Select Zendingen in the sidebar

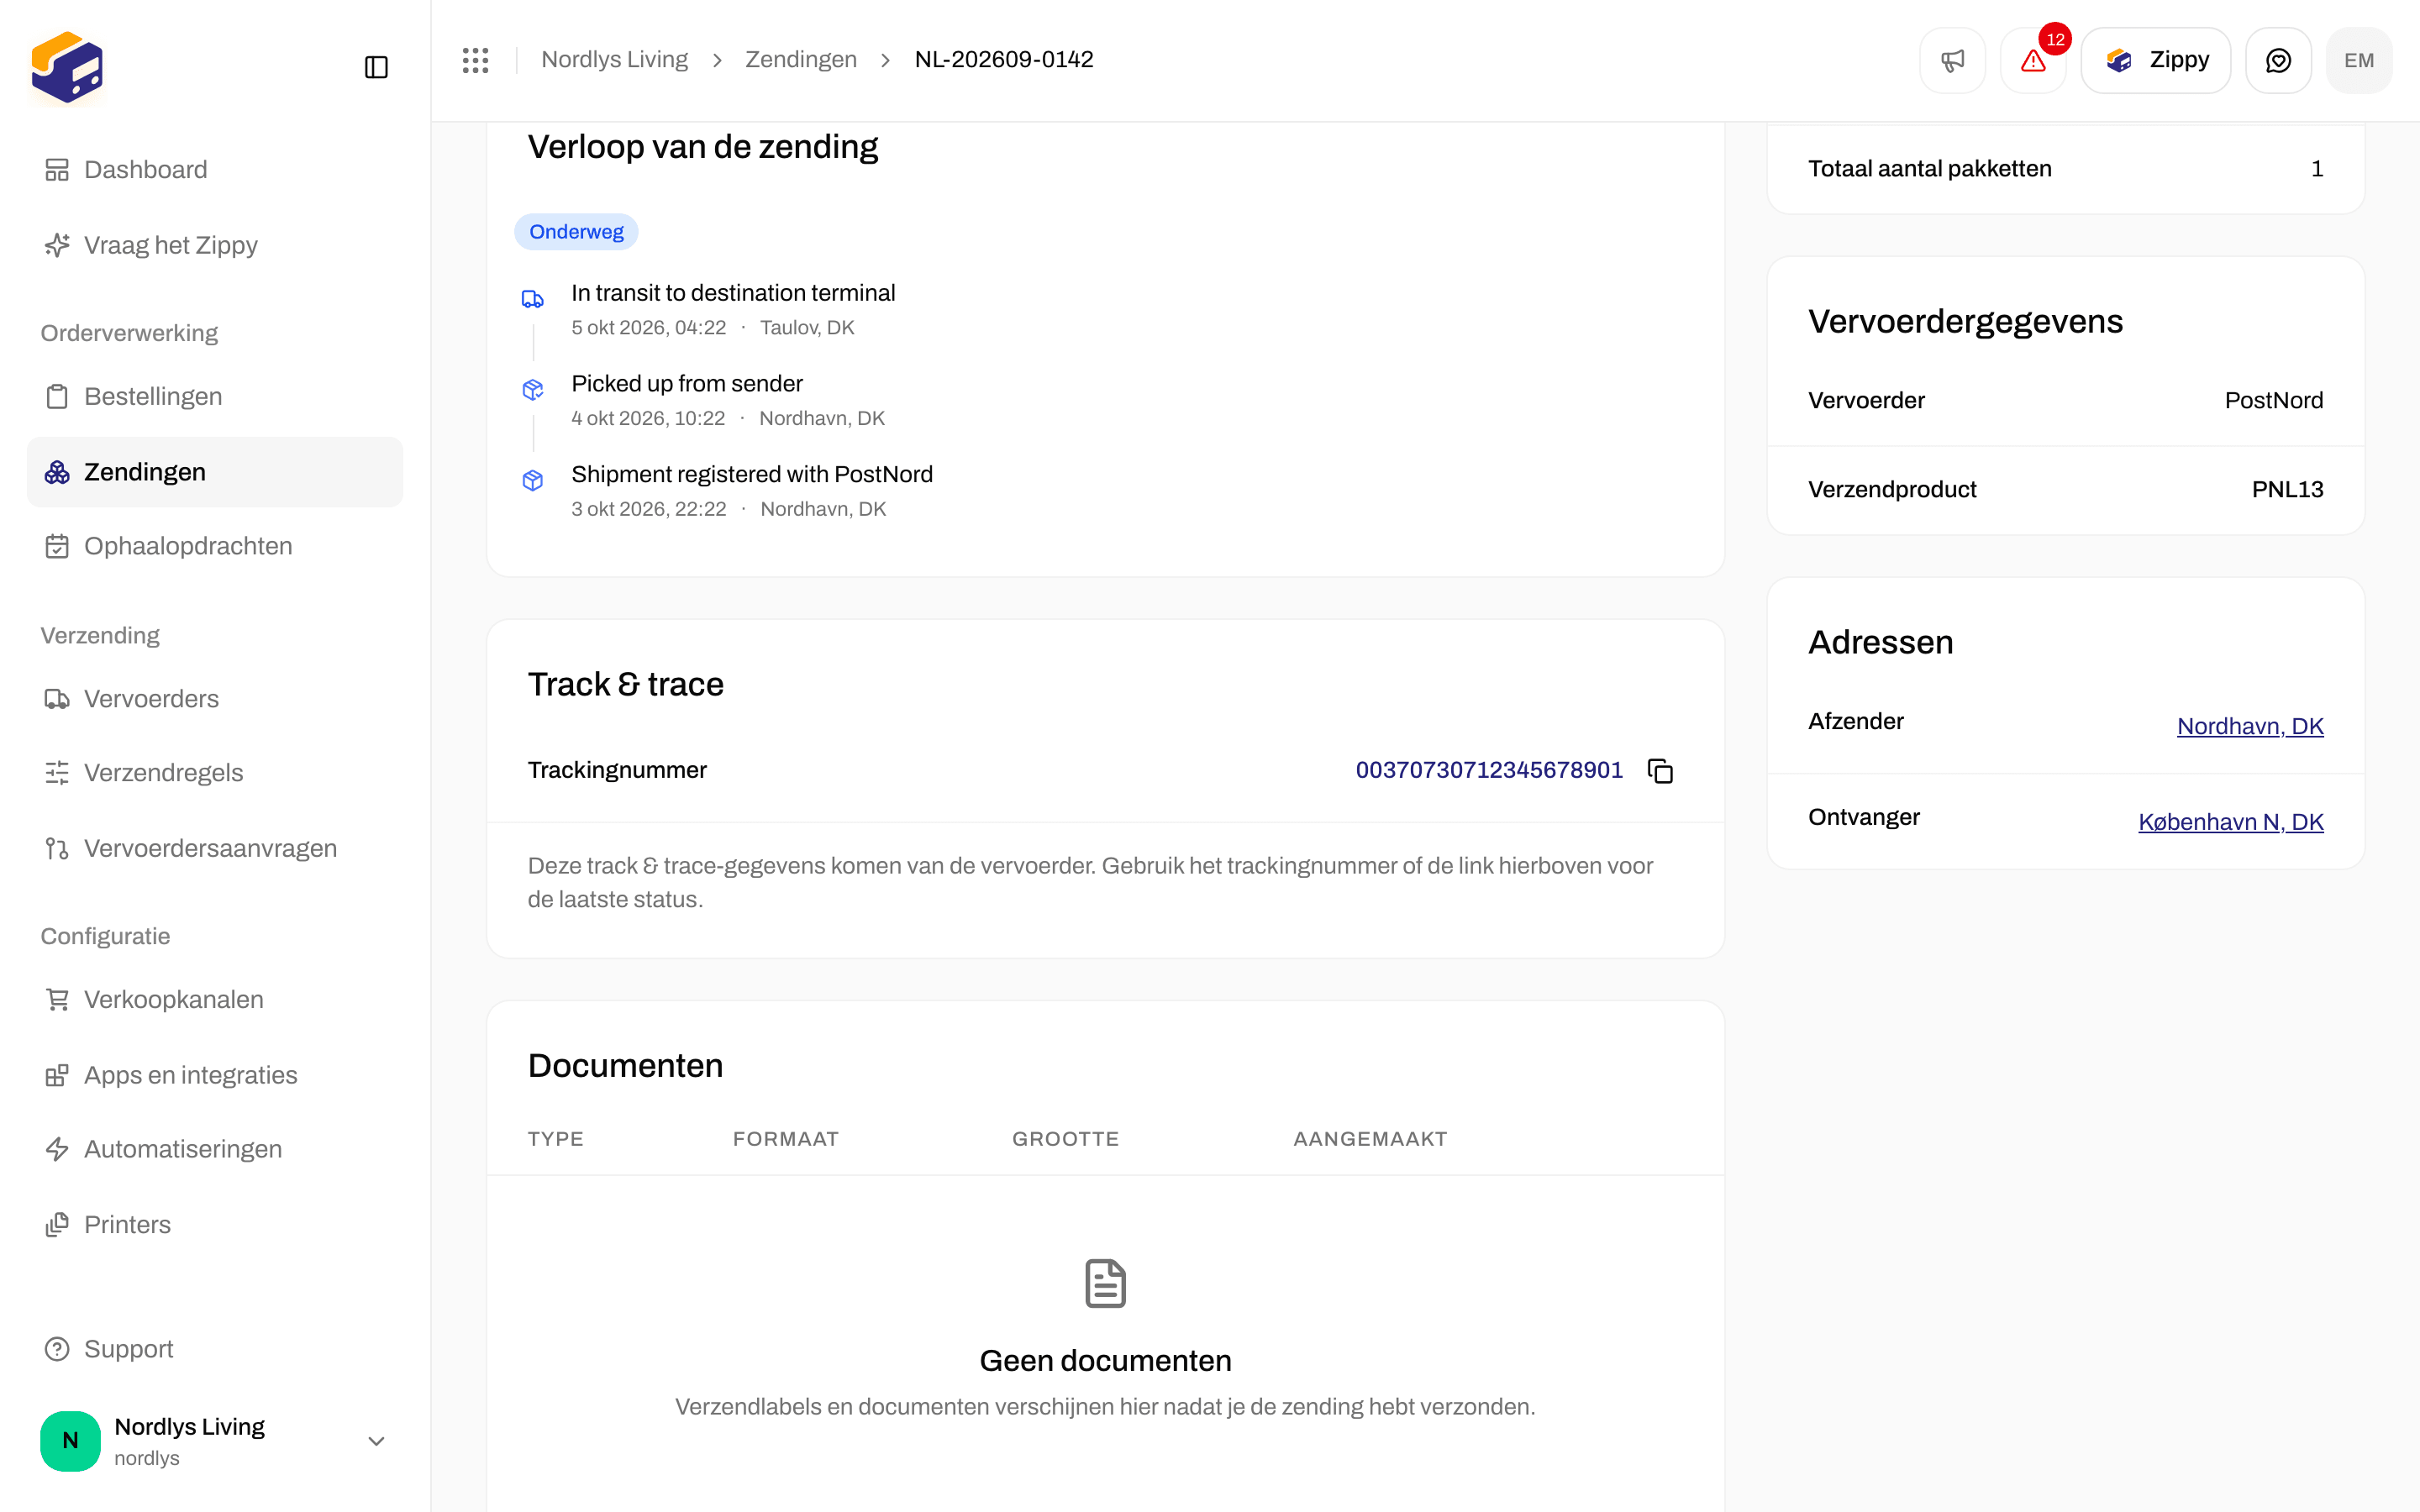coord(215,472)
